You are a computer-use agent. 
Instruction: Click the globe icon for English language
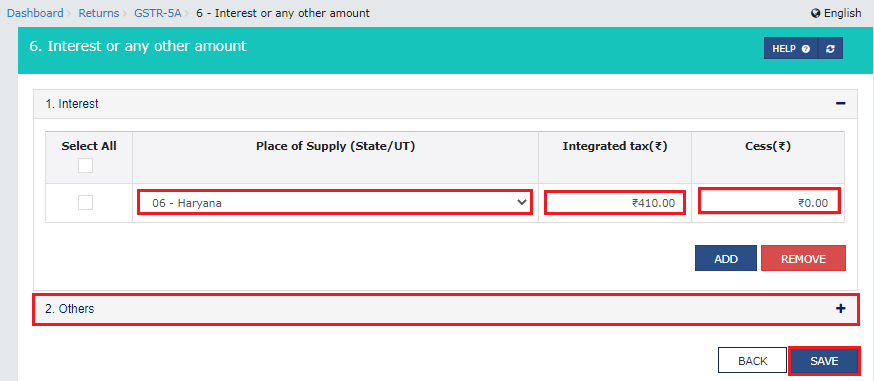815,13
